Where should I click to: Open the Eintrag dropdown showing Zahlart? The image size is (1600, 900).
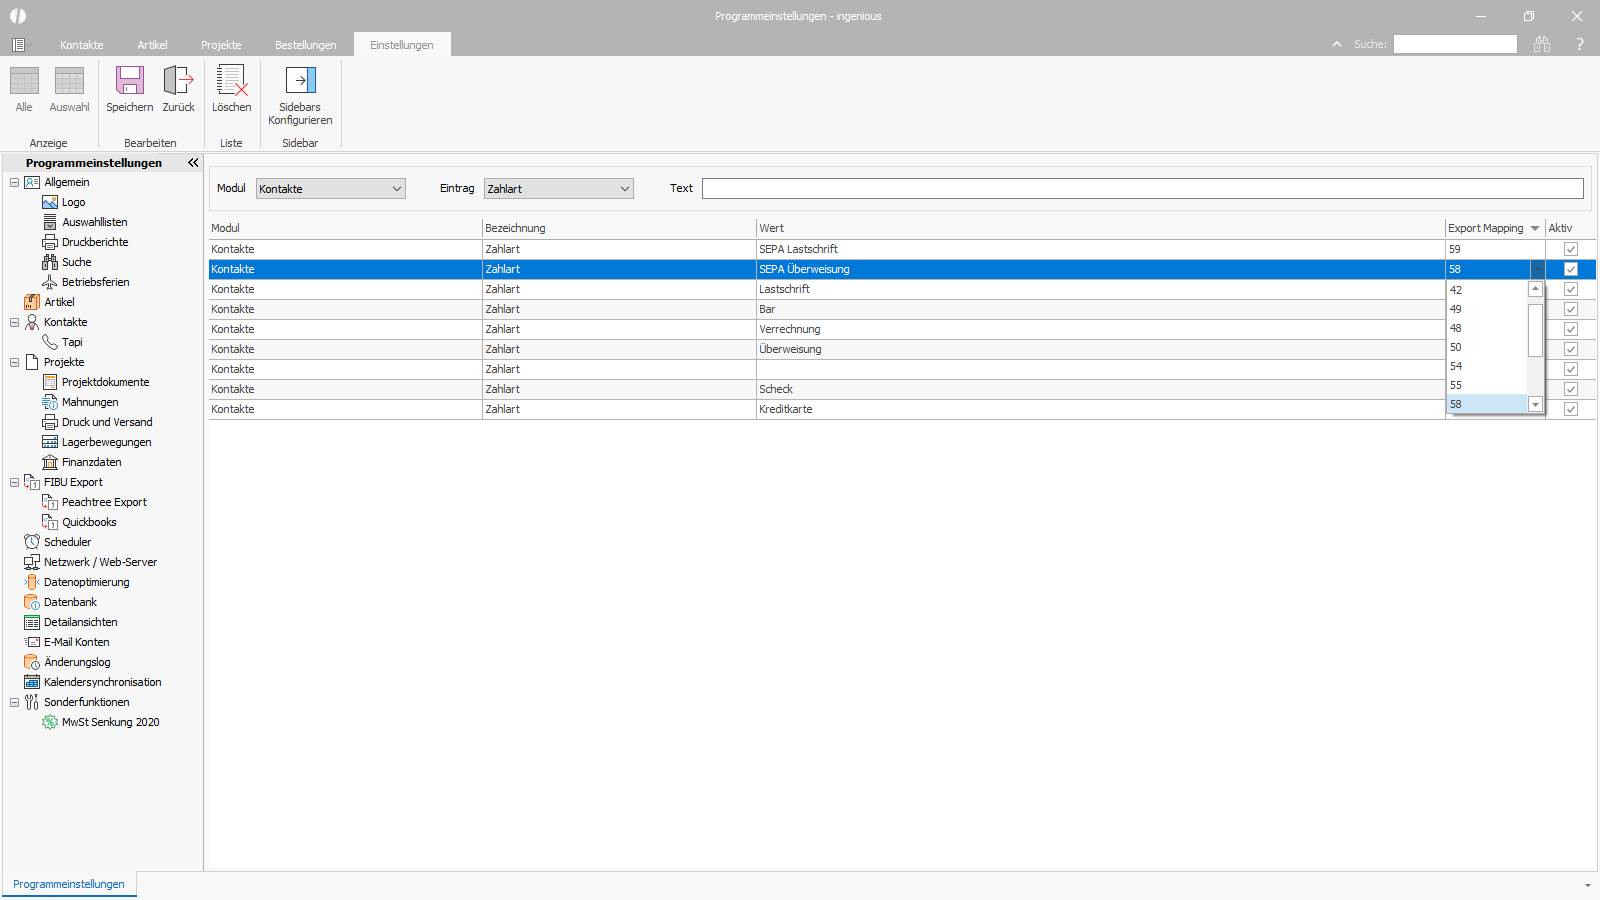pyautogui.click(x=559, y=189)
